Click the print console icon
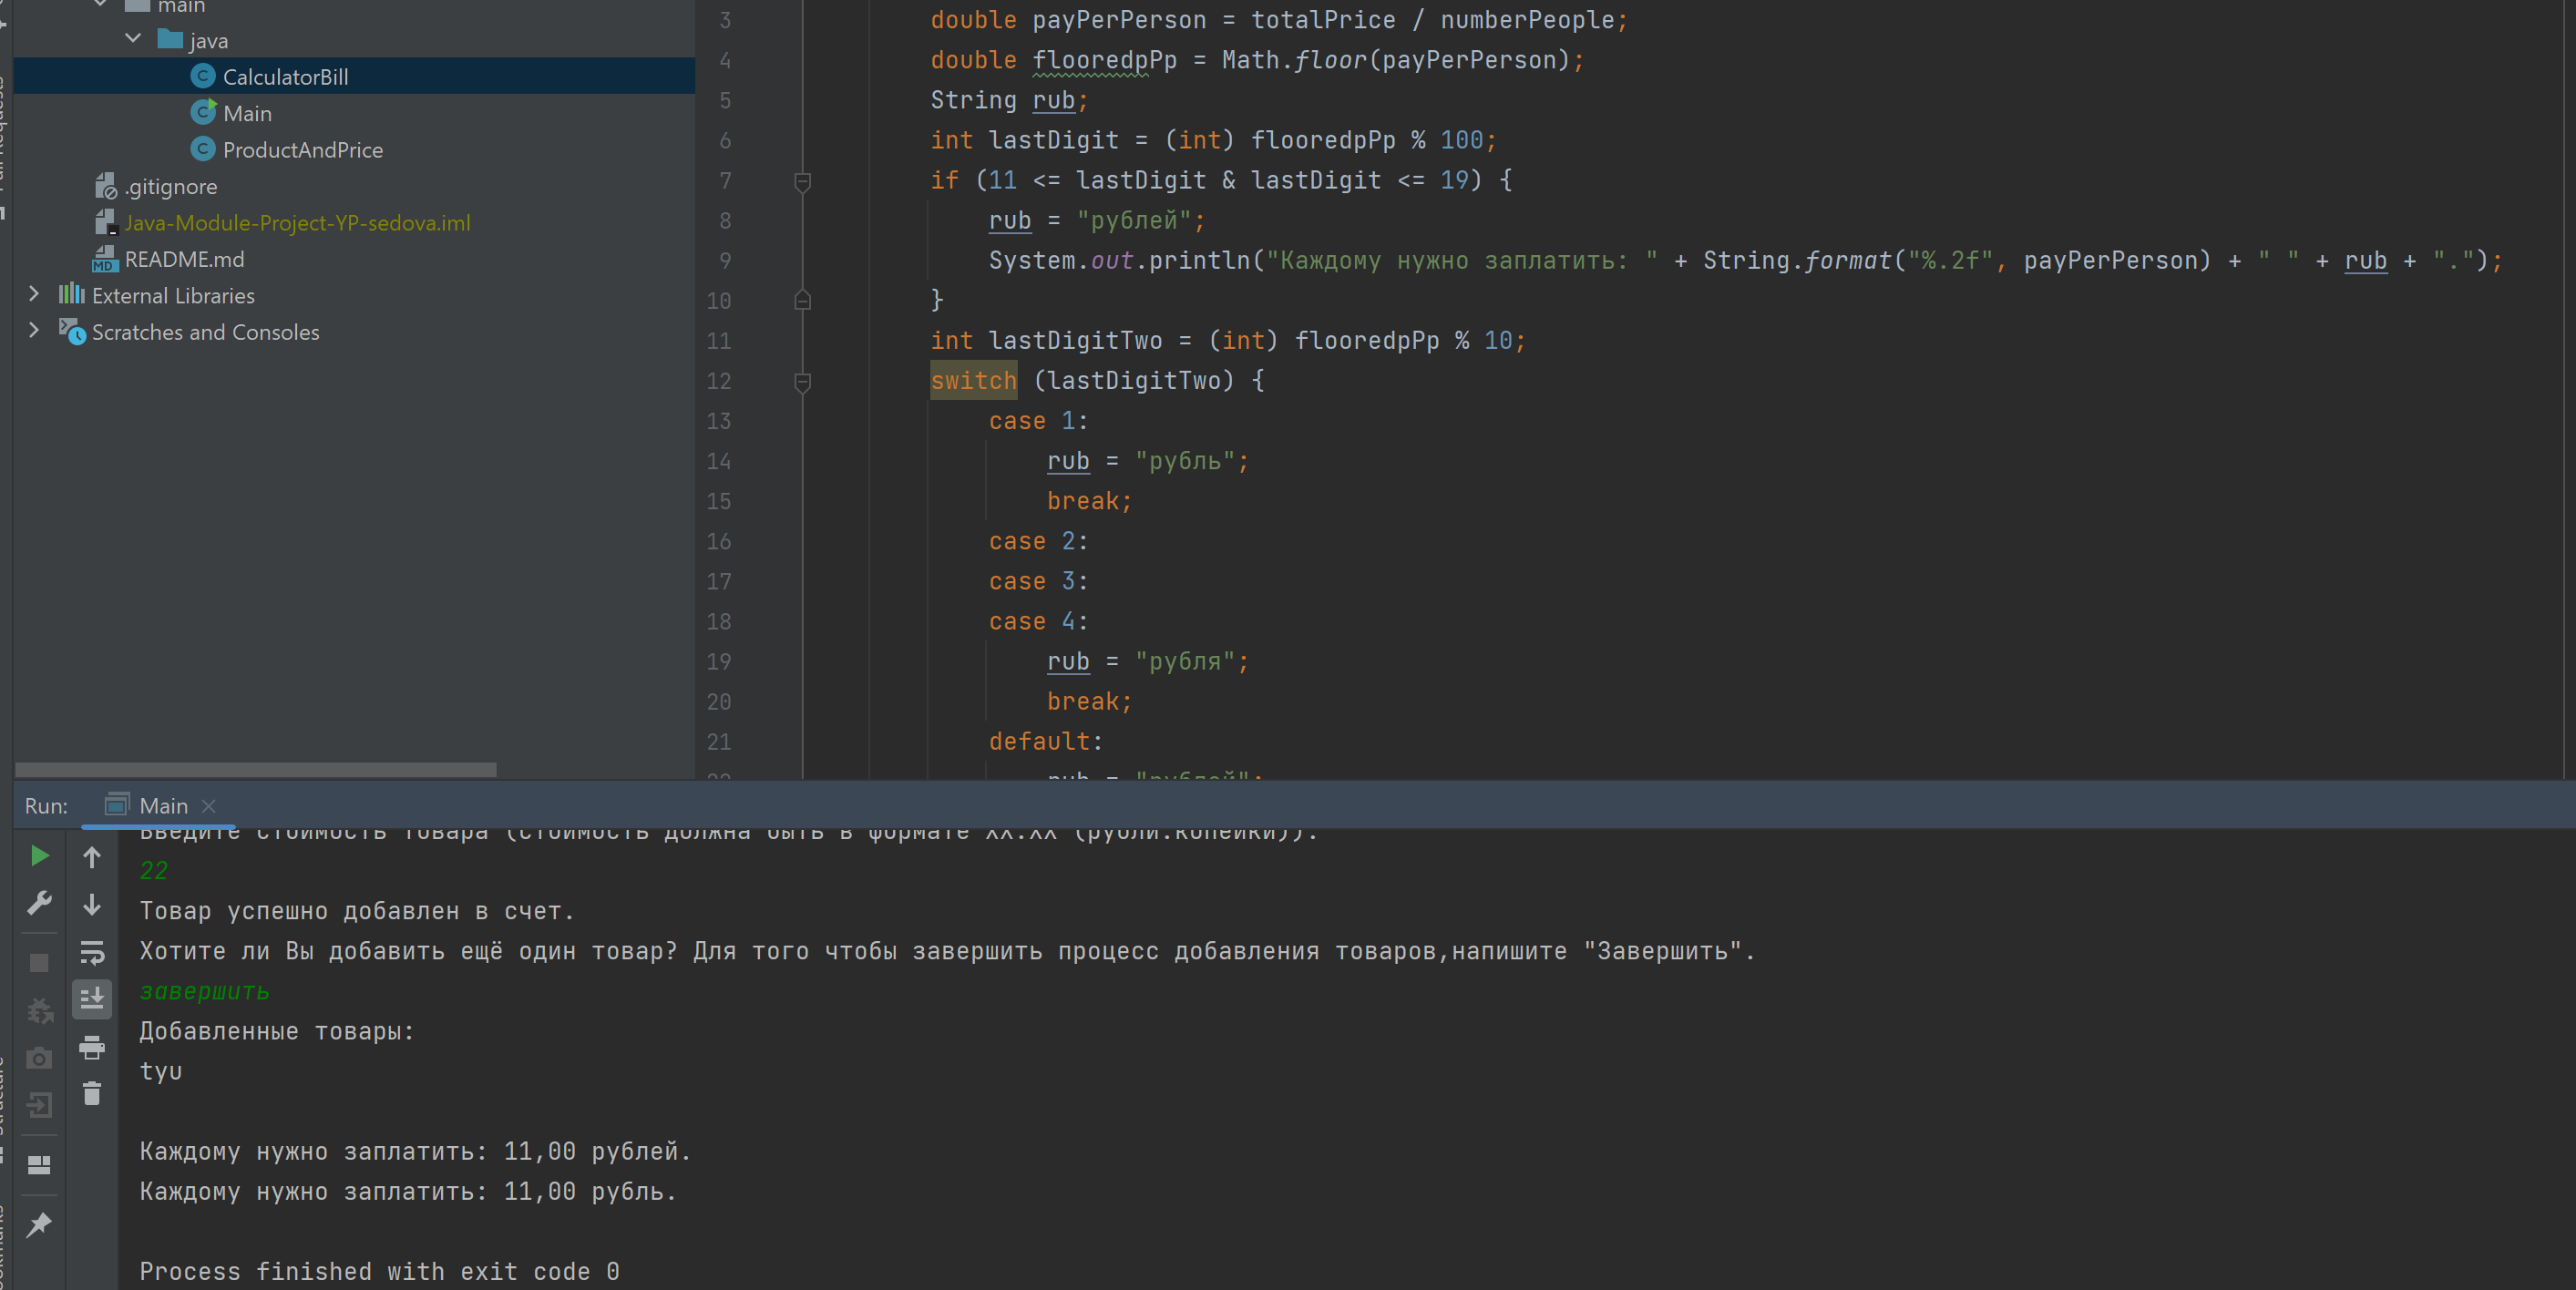The height and width of the screenshot is (1290, 2576). pyautogui.click(x=92, y=1047)
